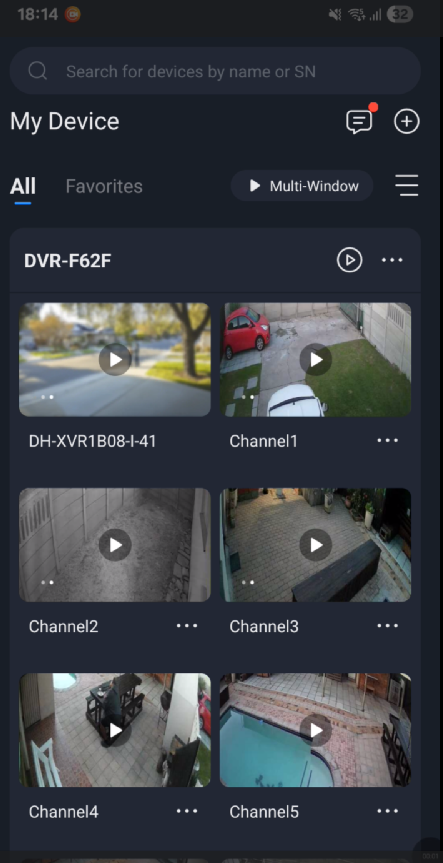Play the DH-XVR1B08-I-41 street camera
443x863 pixels.
(115, 359)
